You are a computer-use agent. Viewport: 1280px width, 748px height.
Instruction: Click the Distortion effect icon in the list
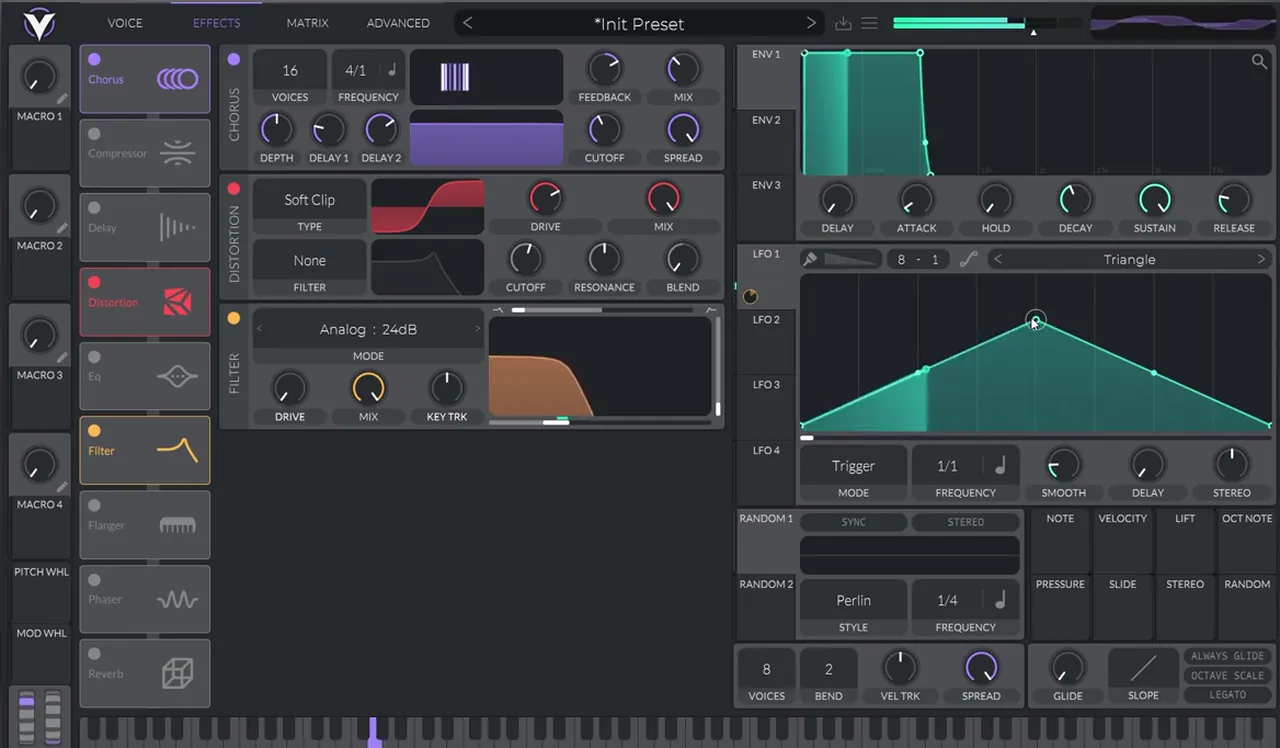coord(177,302)
